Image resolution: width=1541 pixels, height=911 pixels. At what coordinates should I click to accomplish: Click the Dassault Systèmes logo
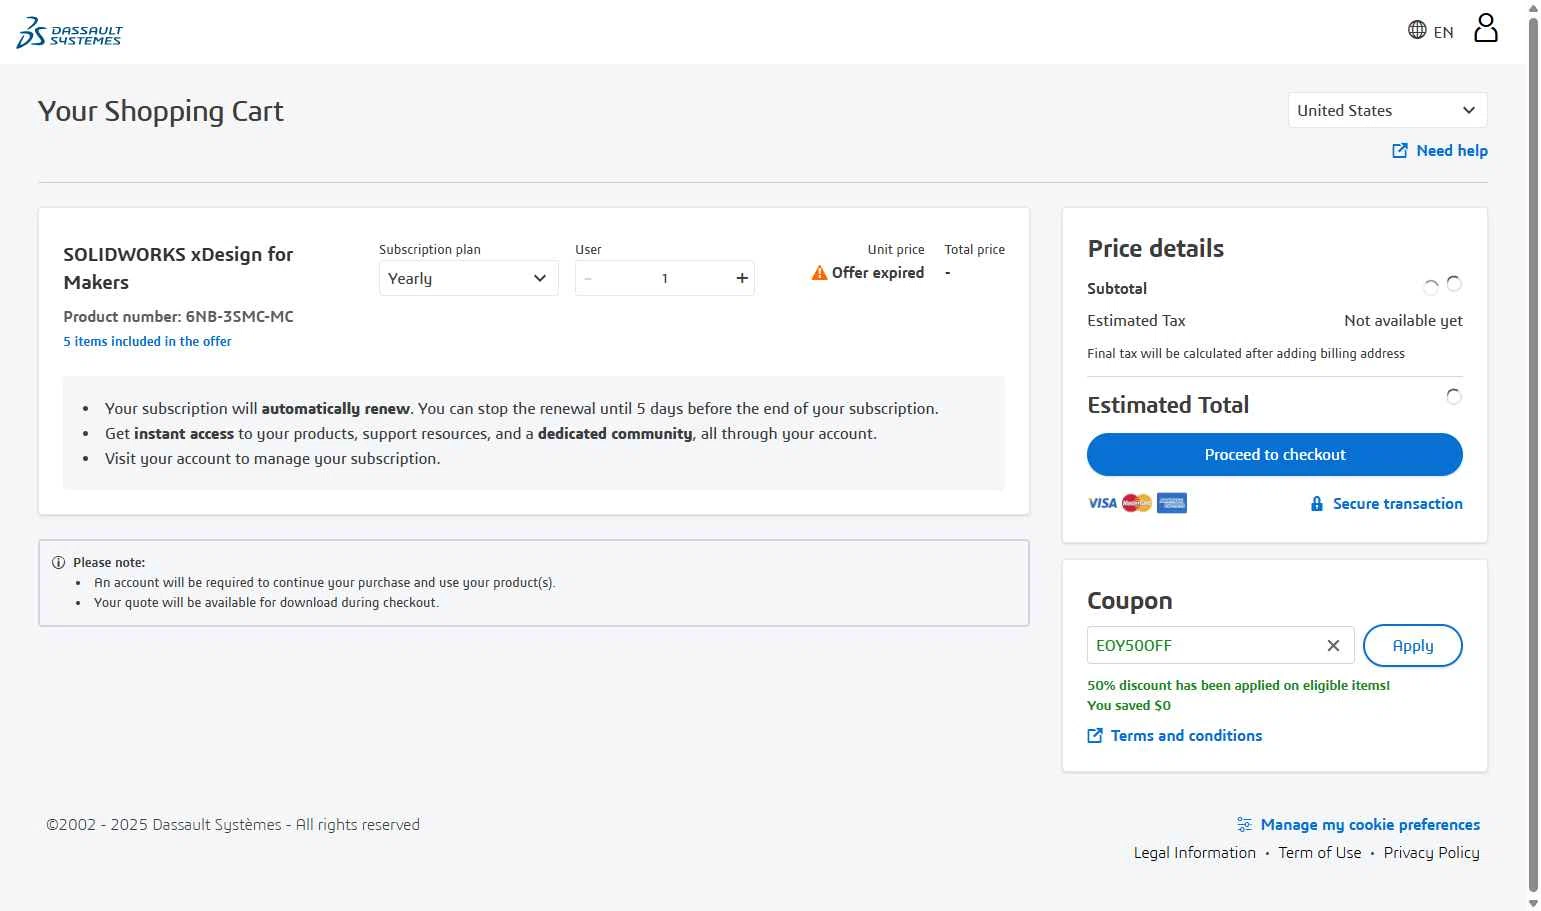tap(69, 33)
